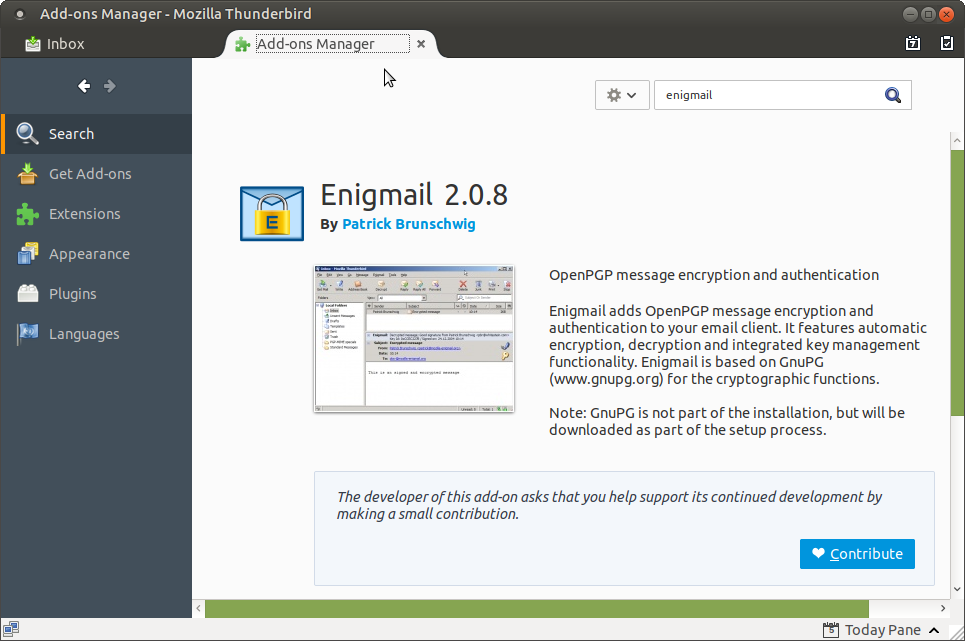Click the online status icon in status bar
This screenshot has width=965, height=641.
[11, 629]
